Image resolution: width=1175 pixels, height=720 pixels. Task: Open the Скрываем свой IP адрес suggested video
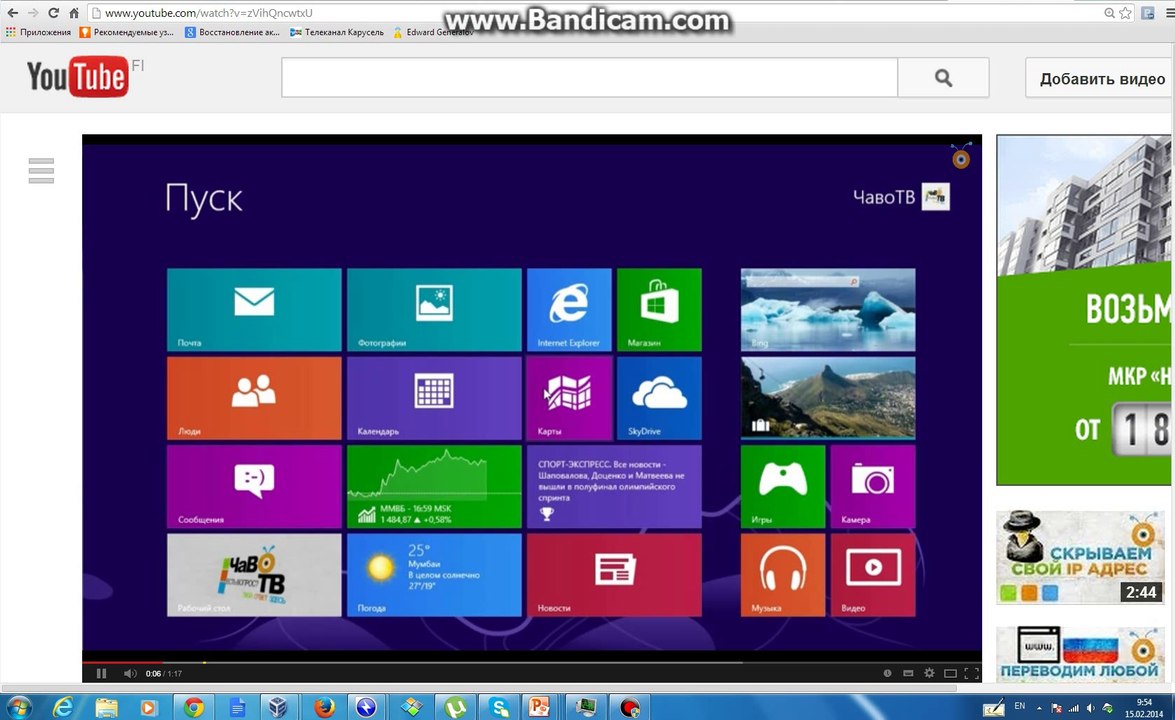[1080, 557]
